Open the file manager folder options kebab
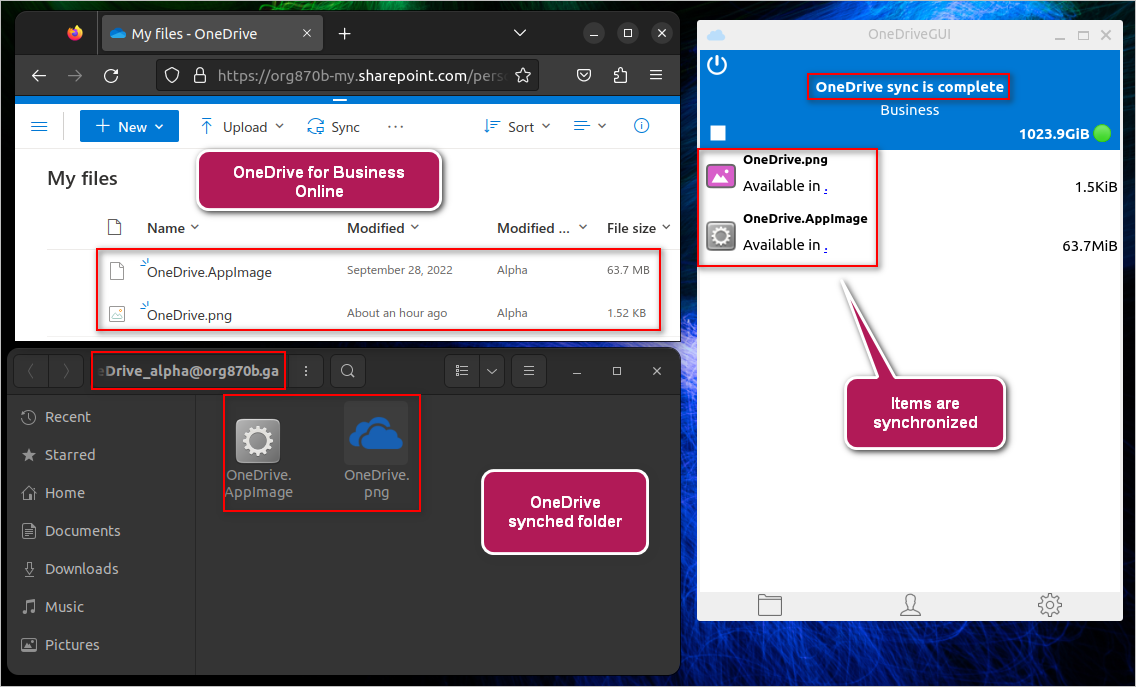Viewport: 1136px width, 687px height. (306, 371)
